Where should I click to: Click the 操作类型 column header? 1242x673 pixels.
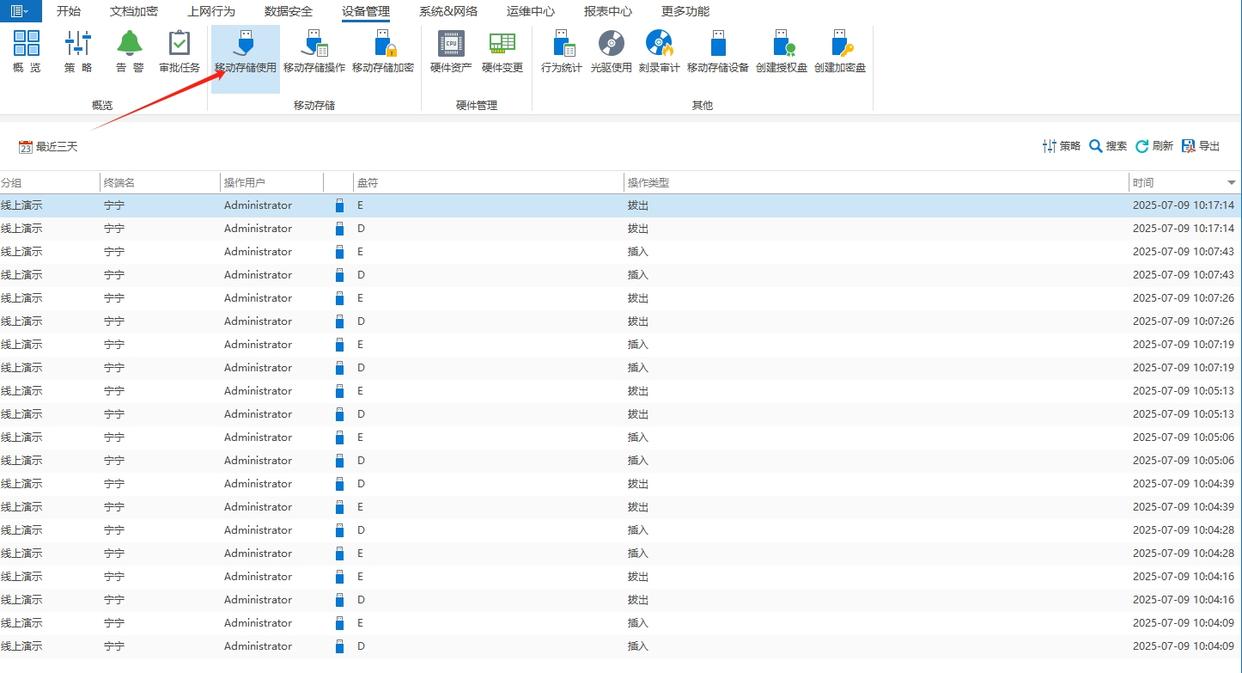(648, 183)
